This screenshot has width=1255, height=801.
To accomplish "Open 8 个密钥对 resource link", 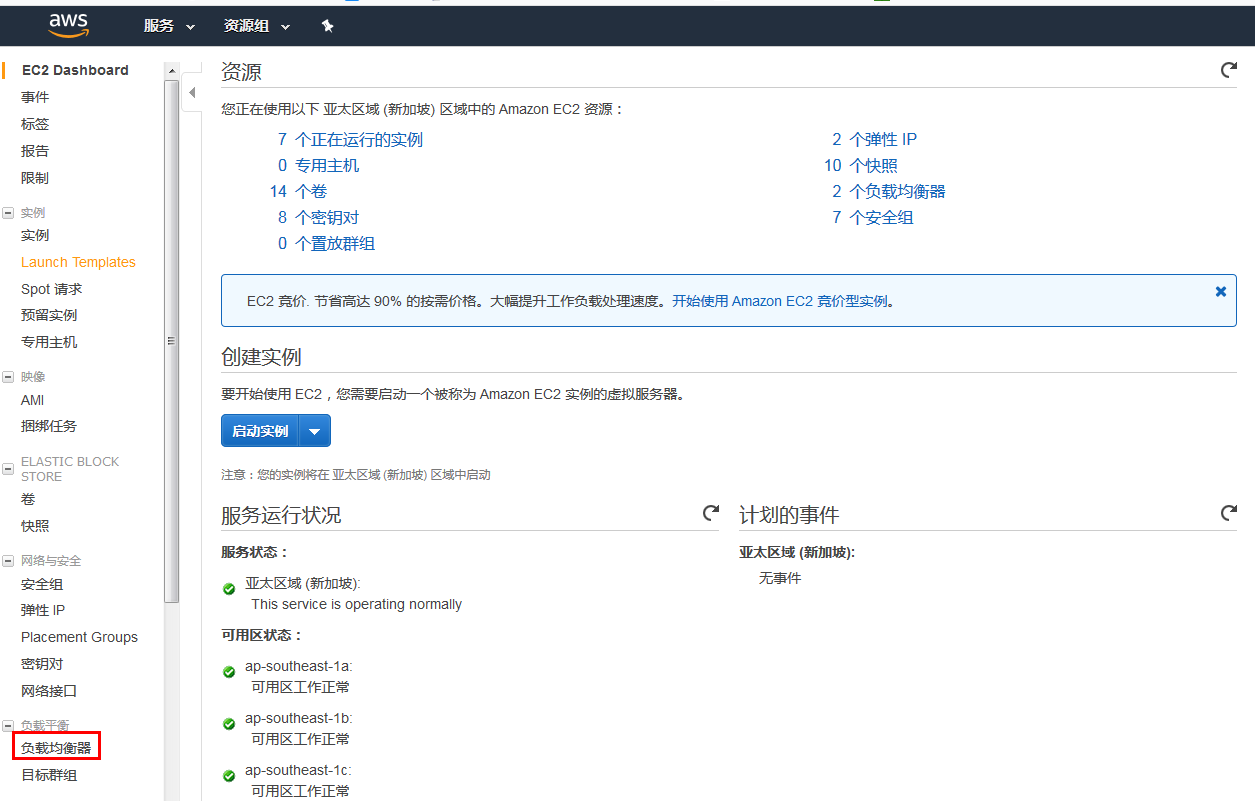I will [x=318, y=218].
